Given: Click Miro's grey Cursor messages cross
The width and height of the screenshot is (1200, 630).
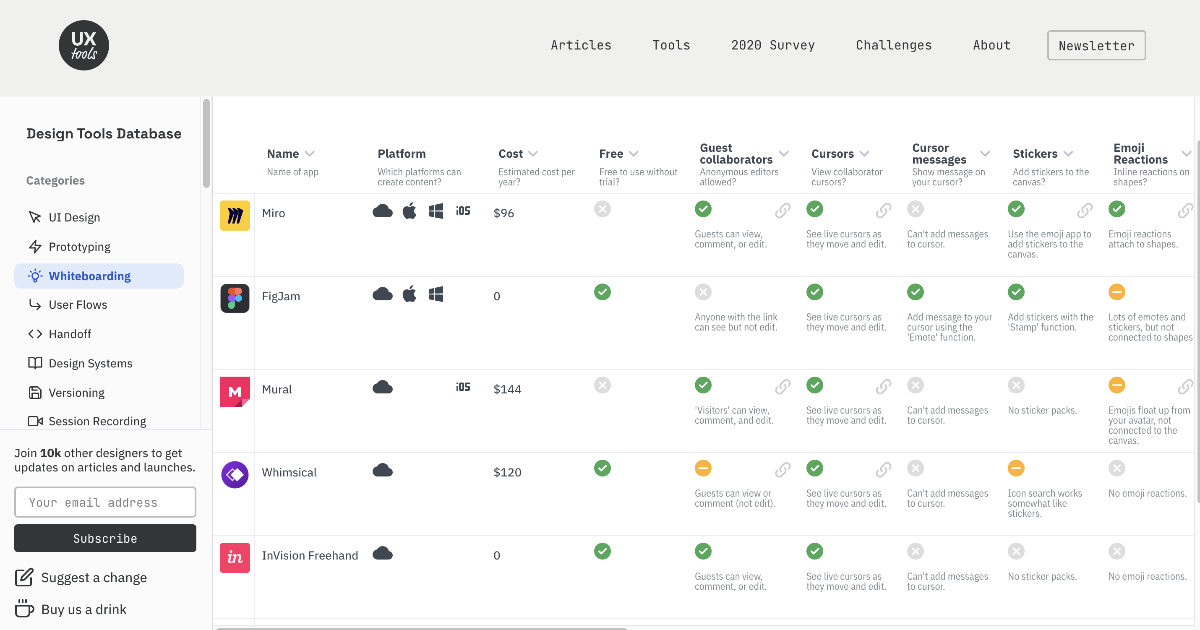Looking at the screenshot, I should click(915, 209).
